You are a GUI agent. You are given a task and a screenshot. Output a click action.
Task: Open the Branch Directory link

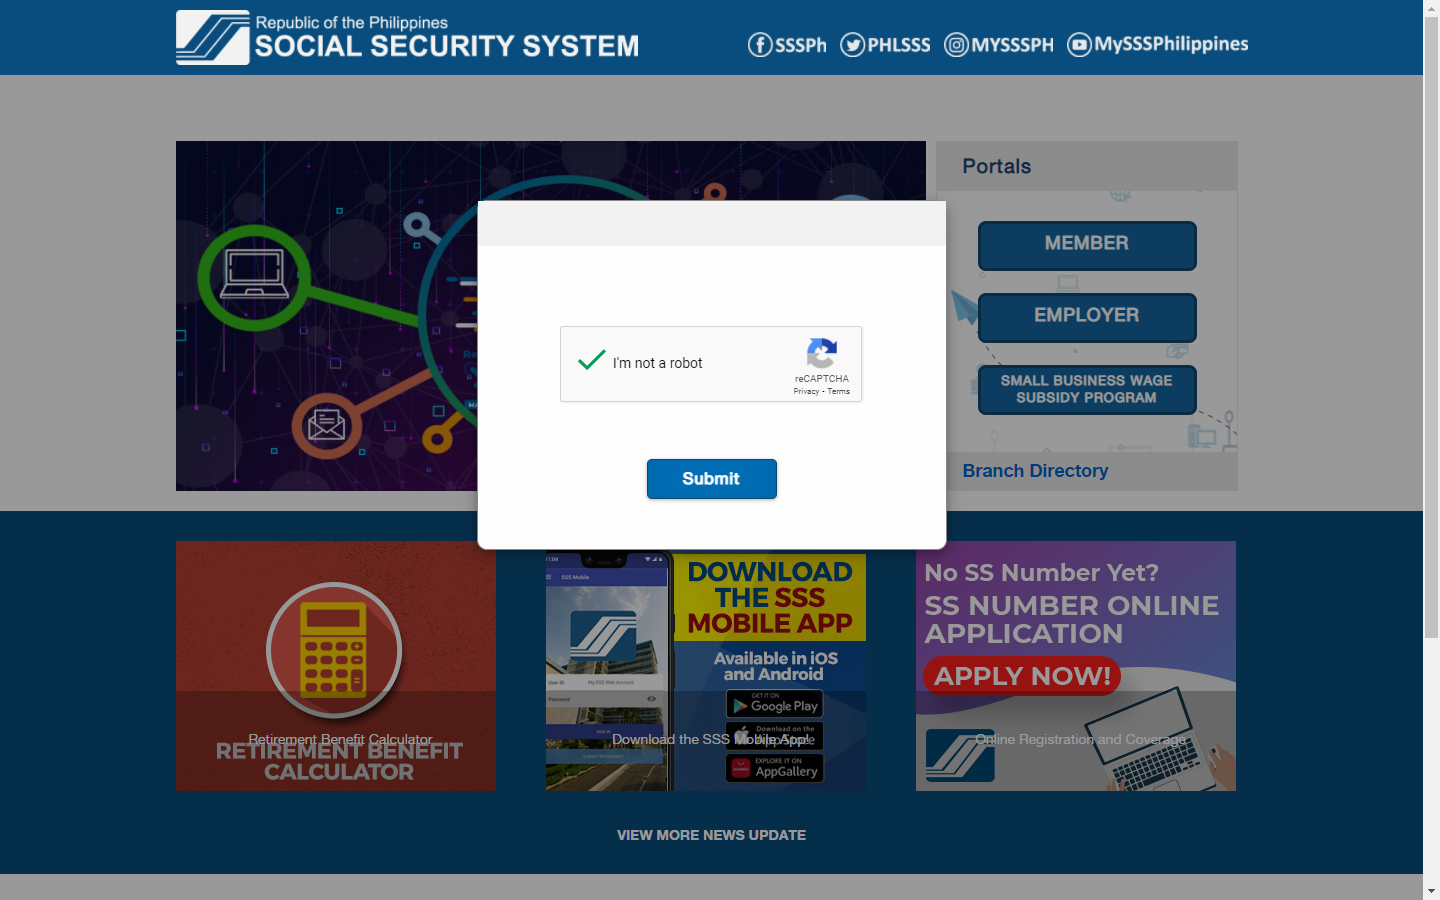pos(1035,471)
